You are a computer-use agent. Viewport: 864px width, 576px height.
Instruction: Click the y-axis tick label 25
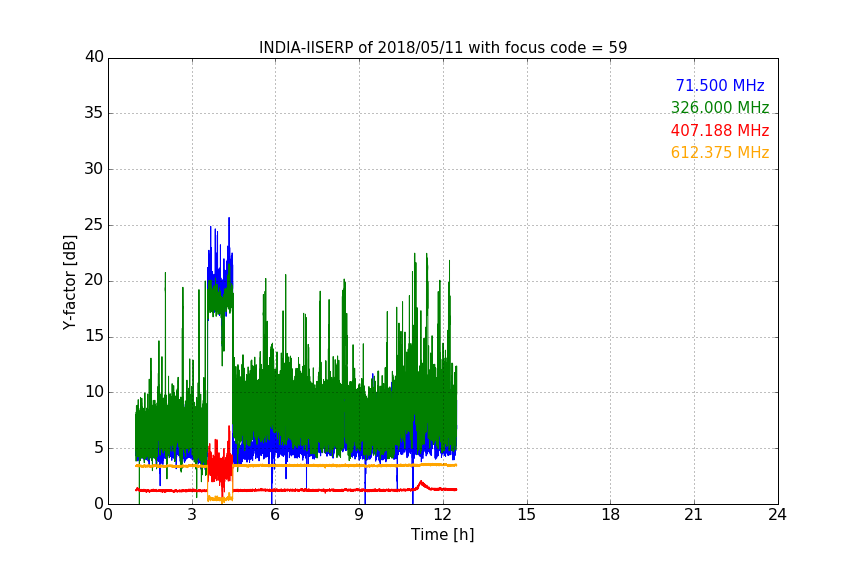(94, 225)
